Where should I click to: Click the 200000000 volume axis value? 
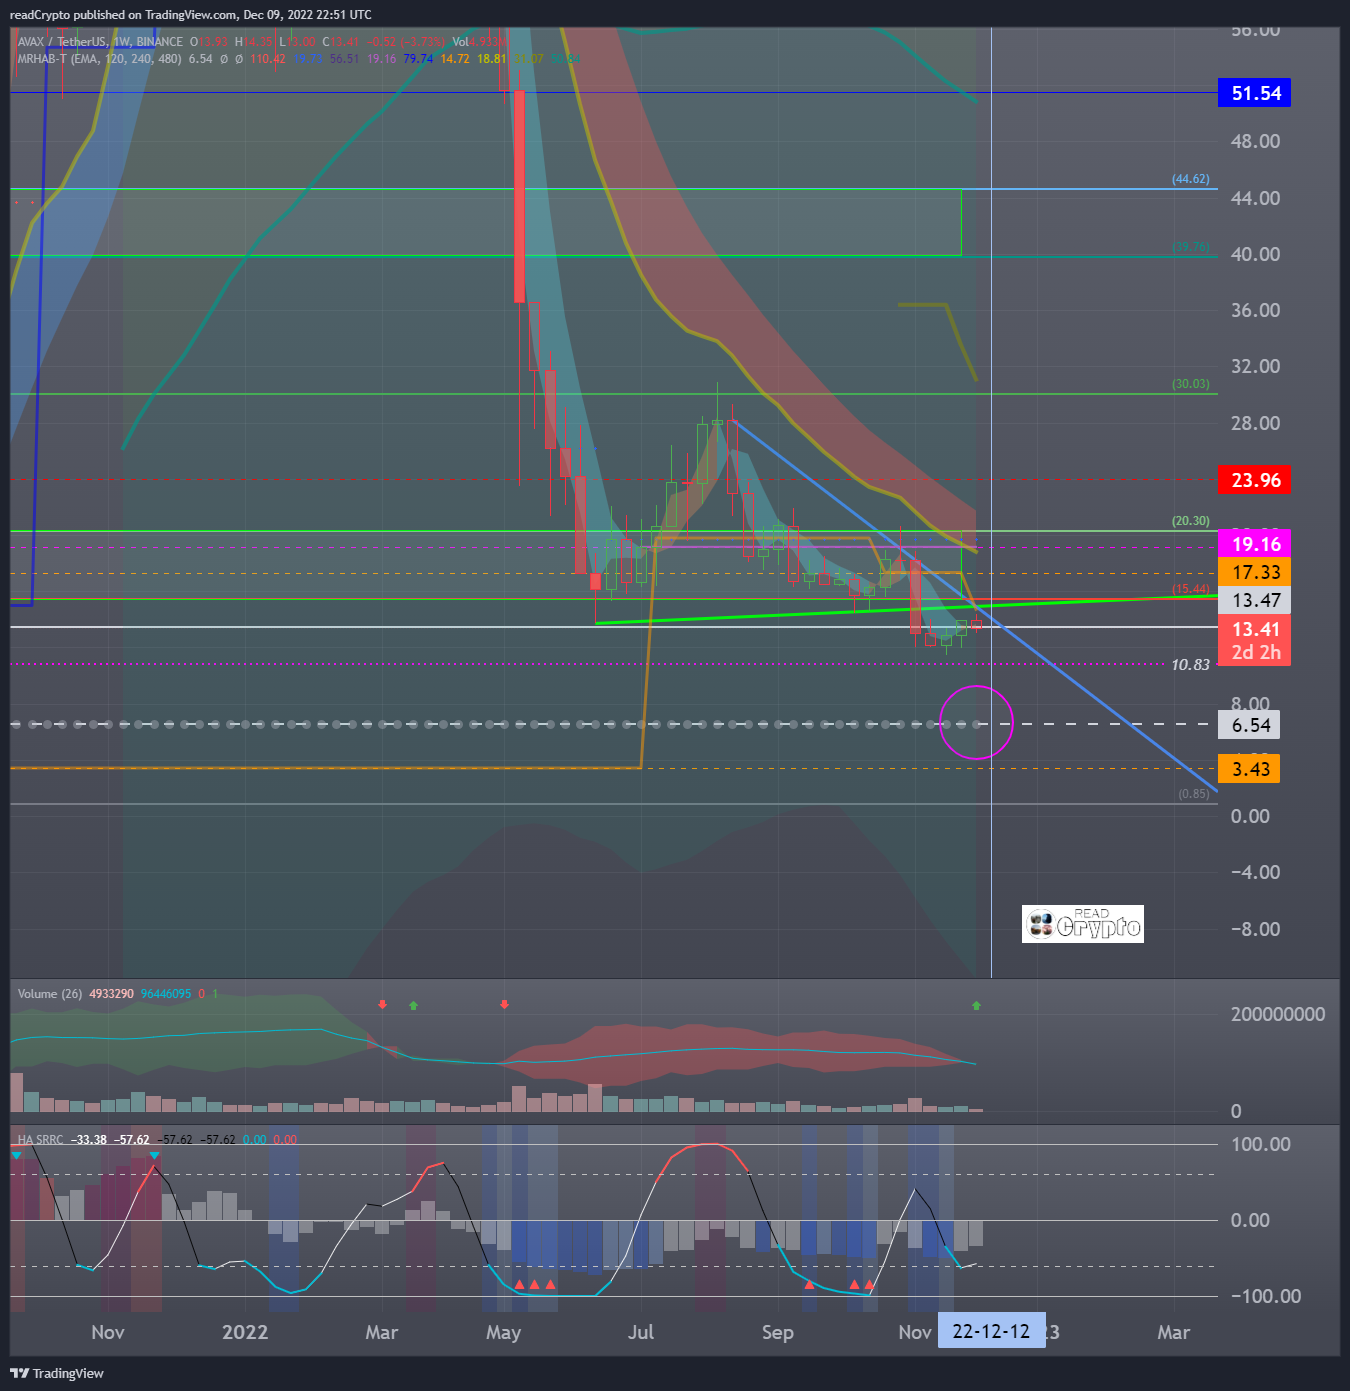[x=1278, y=1014]
